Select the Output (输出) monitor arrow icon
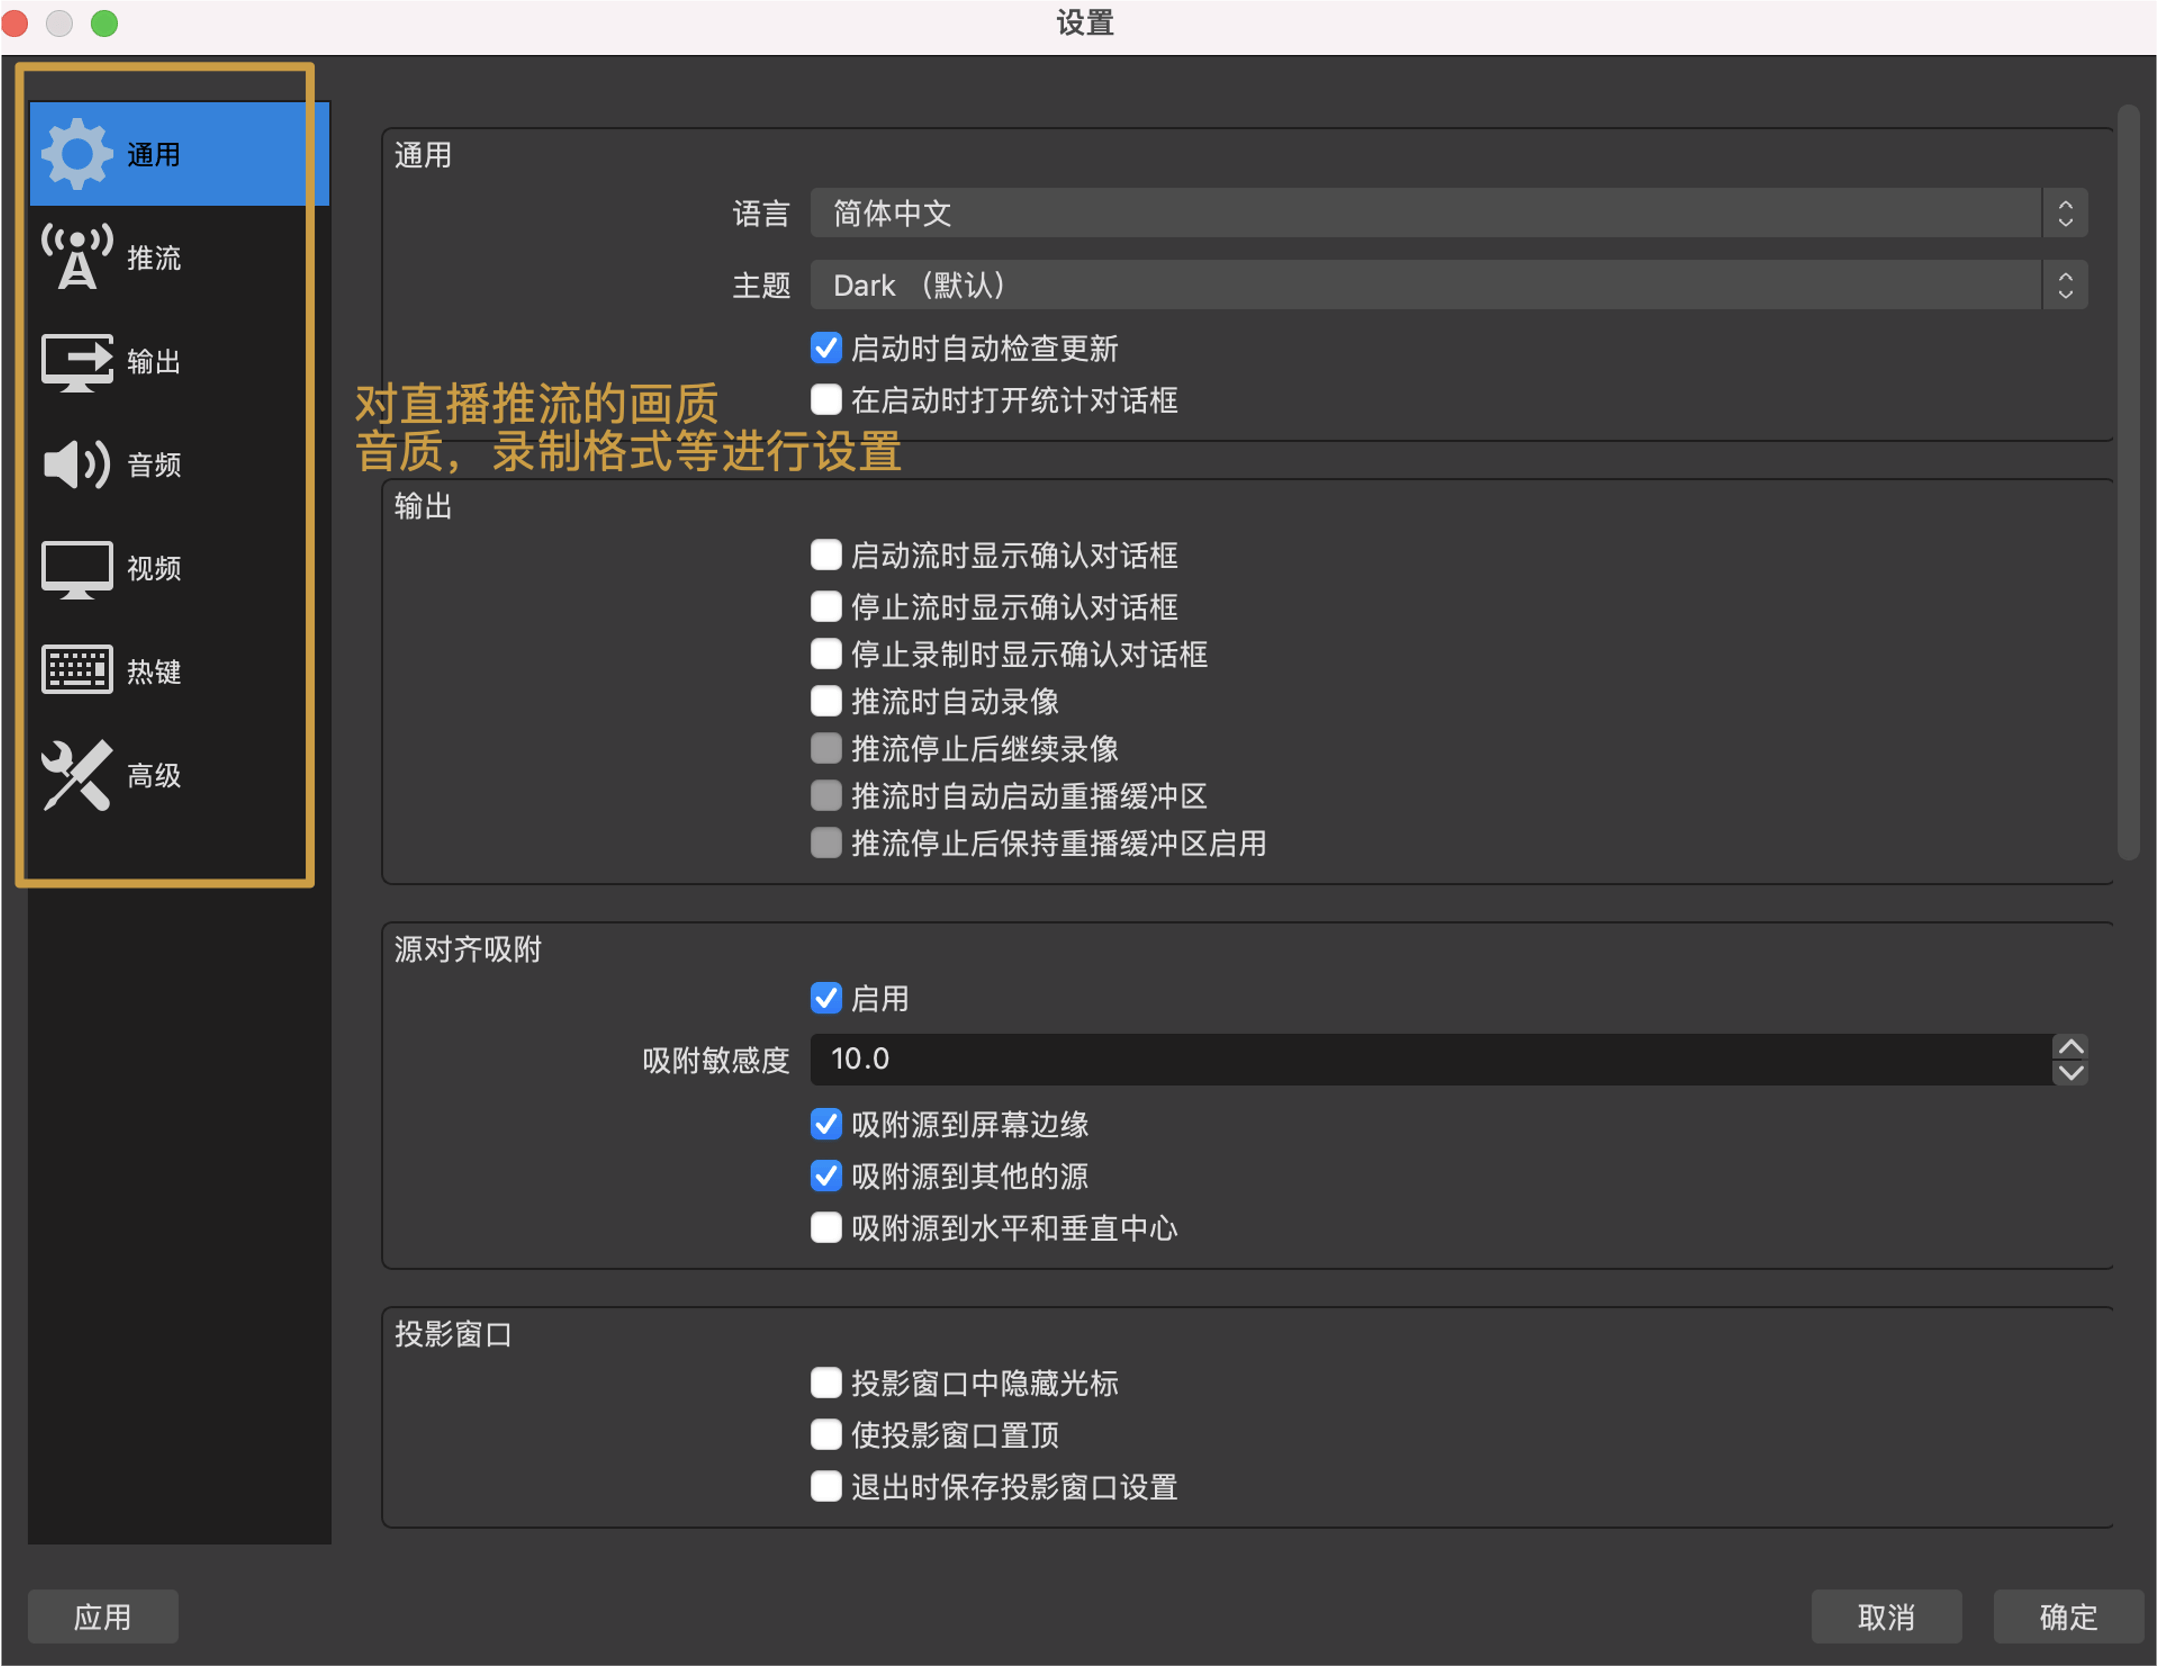The width and height of the screenshot is (2158, 1666). 76,361
